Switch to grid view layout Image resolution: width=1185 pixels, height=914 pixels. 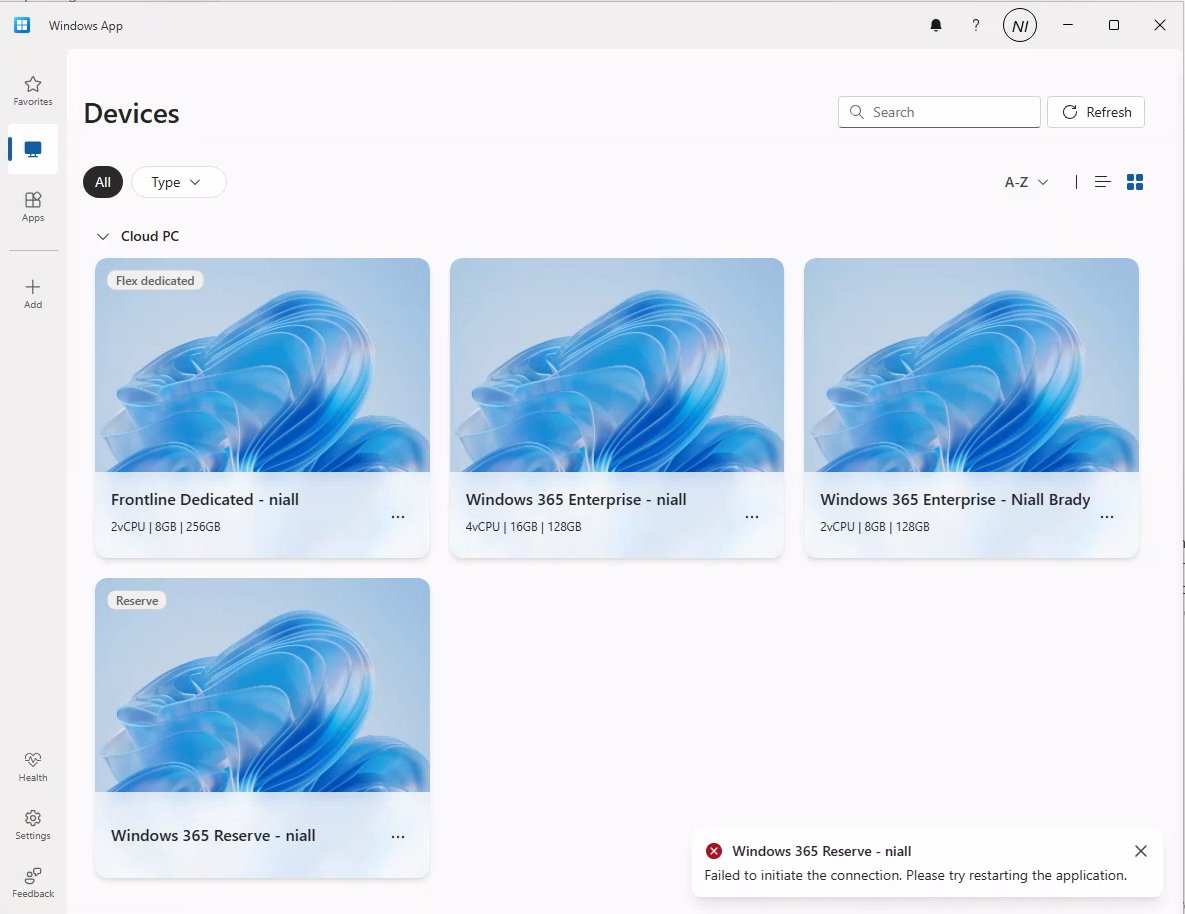1134,181
